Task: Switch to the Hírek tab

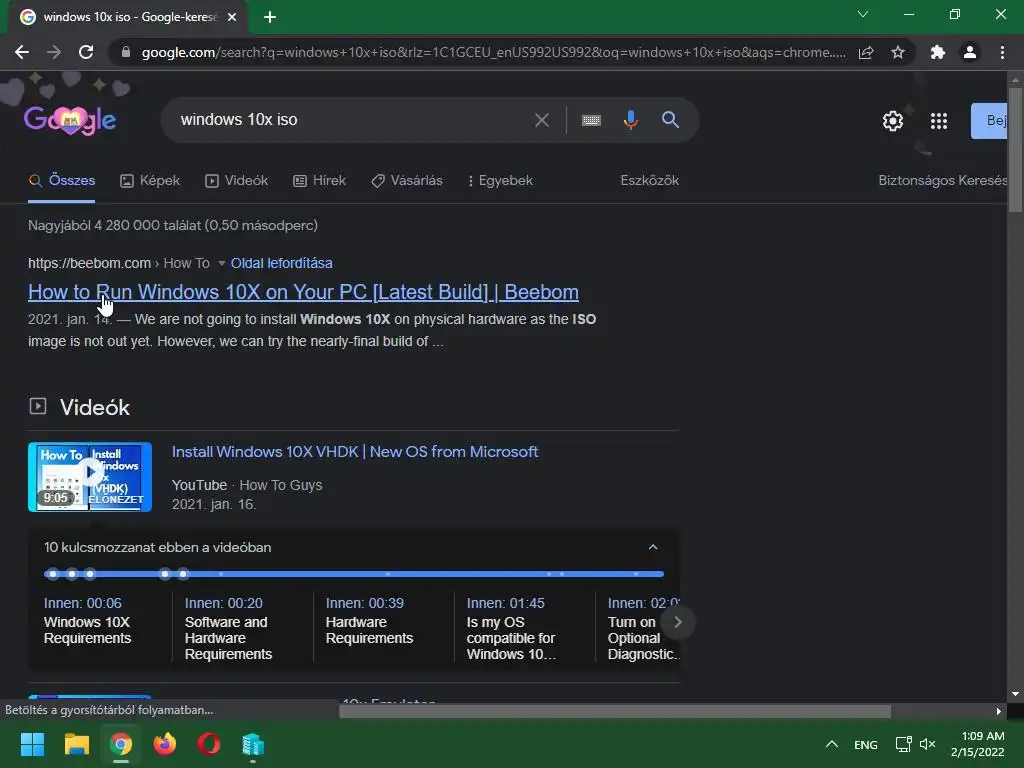Action: pyautogui.click(x=319, y=180)
